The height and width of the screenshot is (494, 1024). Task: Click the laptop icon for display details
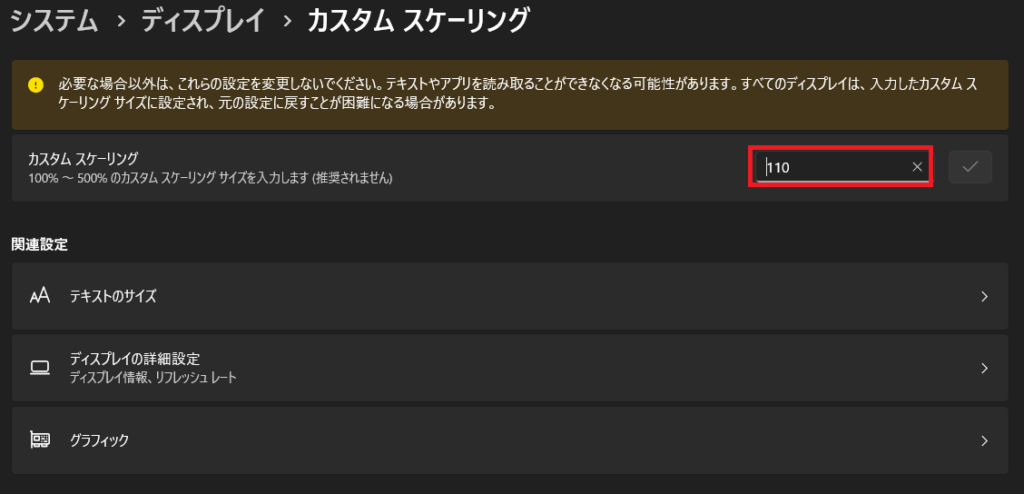pos(40,368)
